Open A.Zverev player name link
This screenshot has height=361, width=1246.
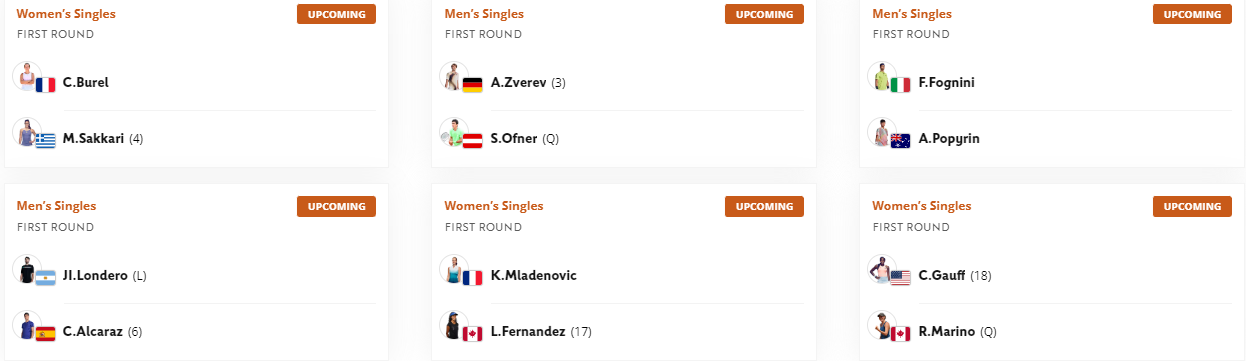[x=518, y=83]
